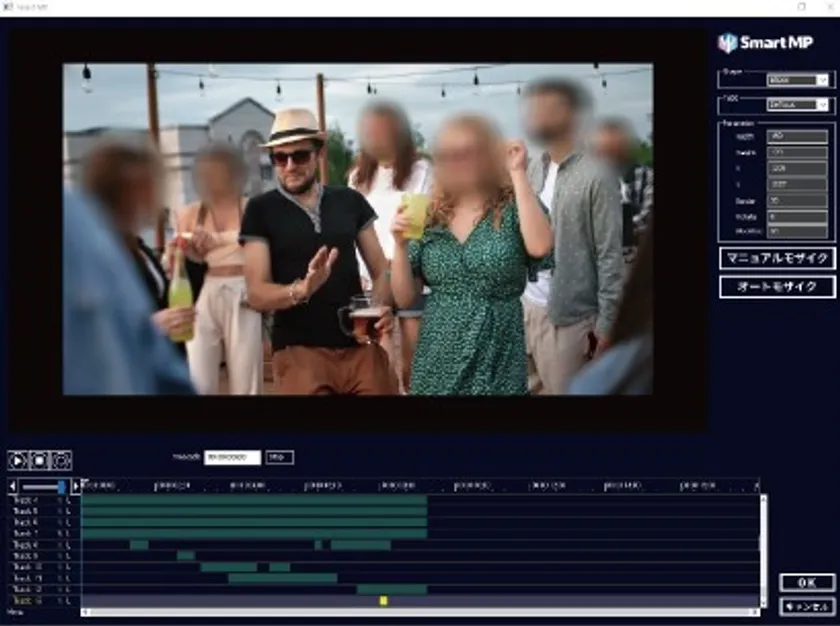Click the down arrow on the track scrollbar
Screen dimensions: 840x626
(x=764, y=601)
